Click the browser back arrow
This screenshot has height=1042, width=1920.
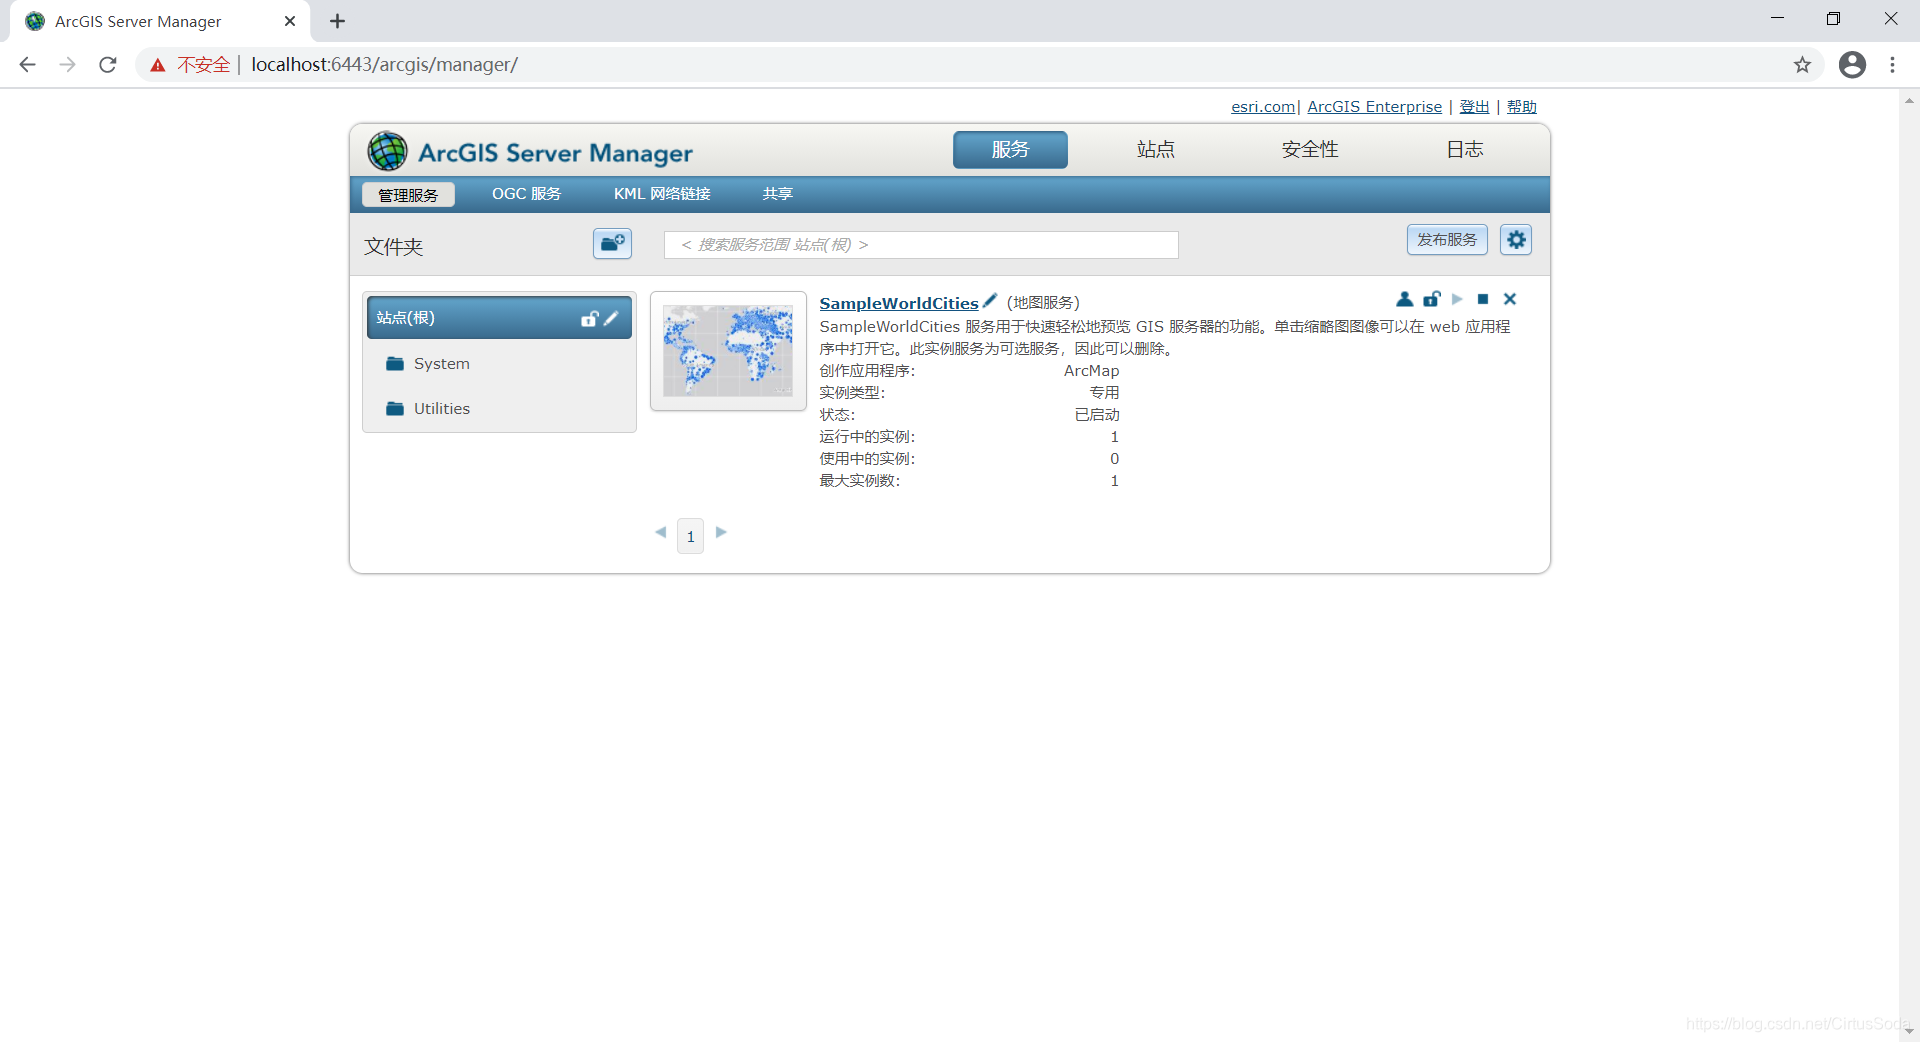pos(27,65)
